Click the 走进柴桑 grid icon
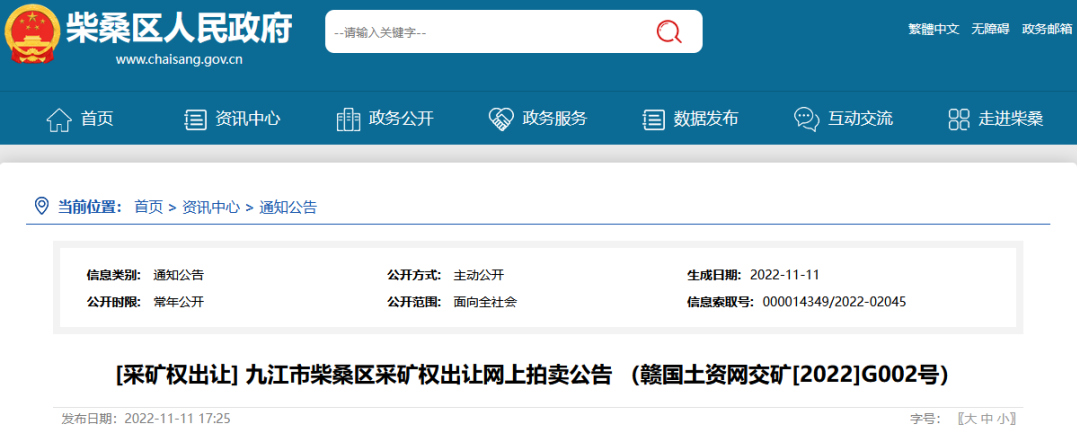The height and width of the screenshot is (437, 1077). [959, 119]
